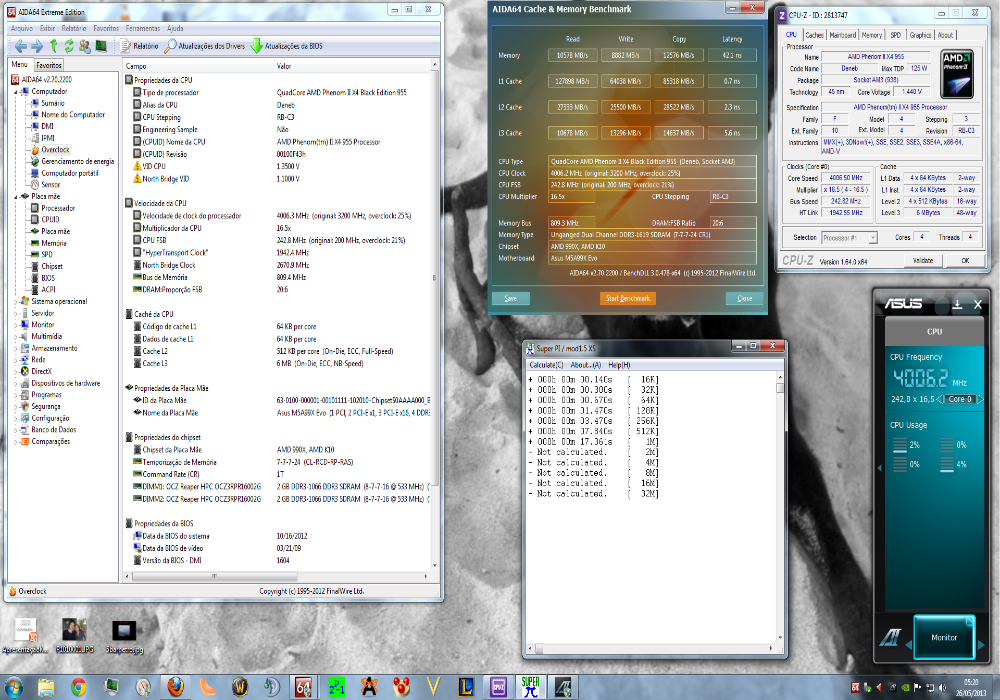Switch to Mainboard tab in CPU-Z

[842, 35]
